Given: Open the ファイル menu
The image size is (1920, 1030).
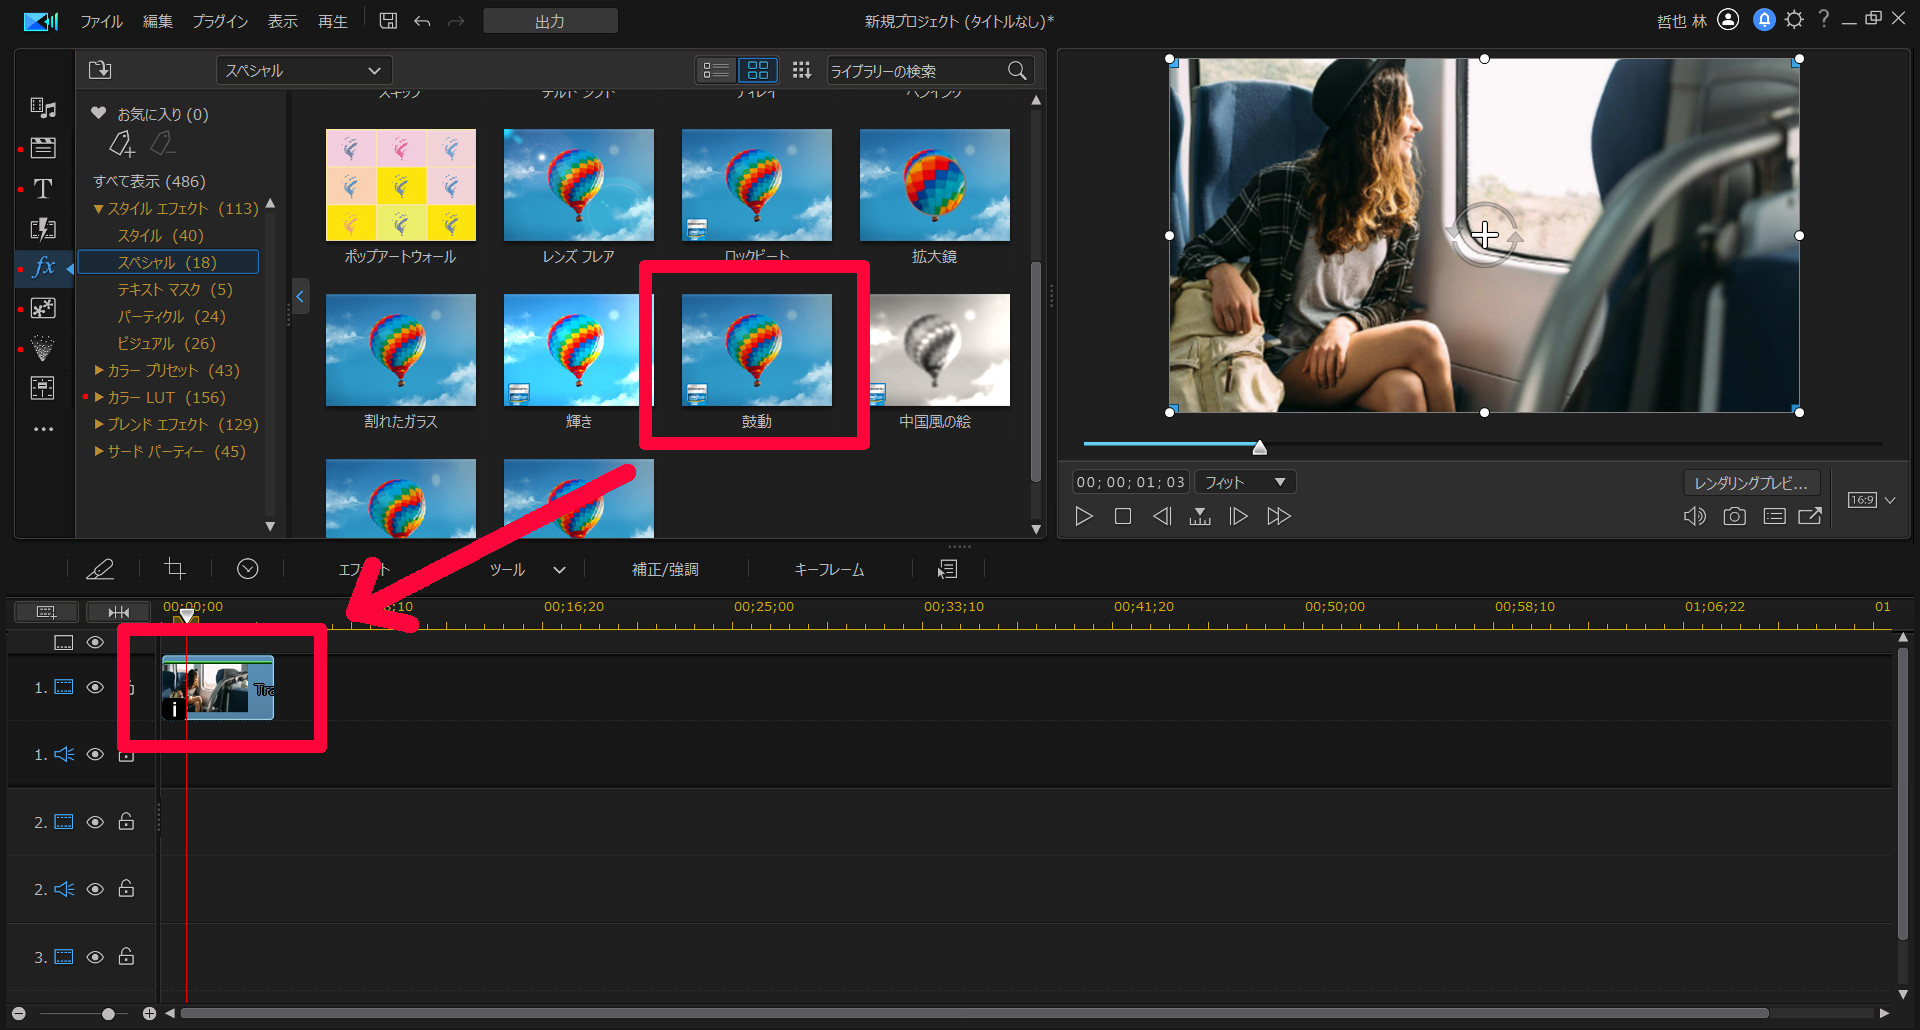Looking at the screenshot, I should [x=101, y=21].
